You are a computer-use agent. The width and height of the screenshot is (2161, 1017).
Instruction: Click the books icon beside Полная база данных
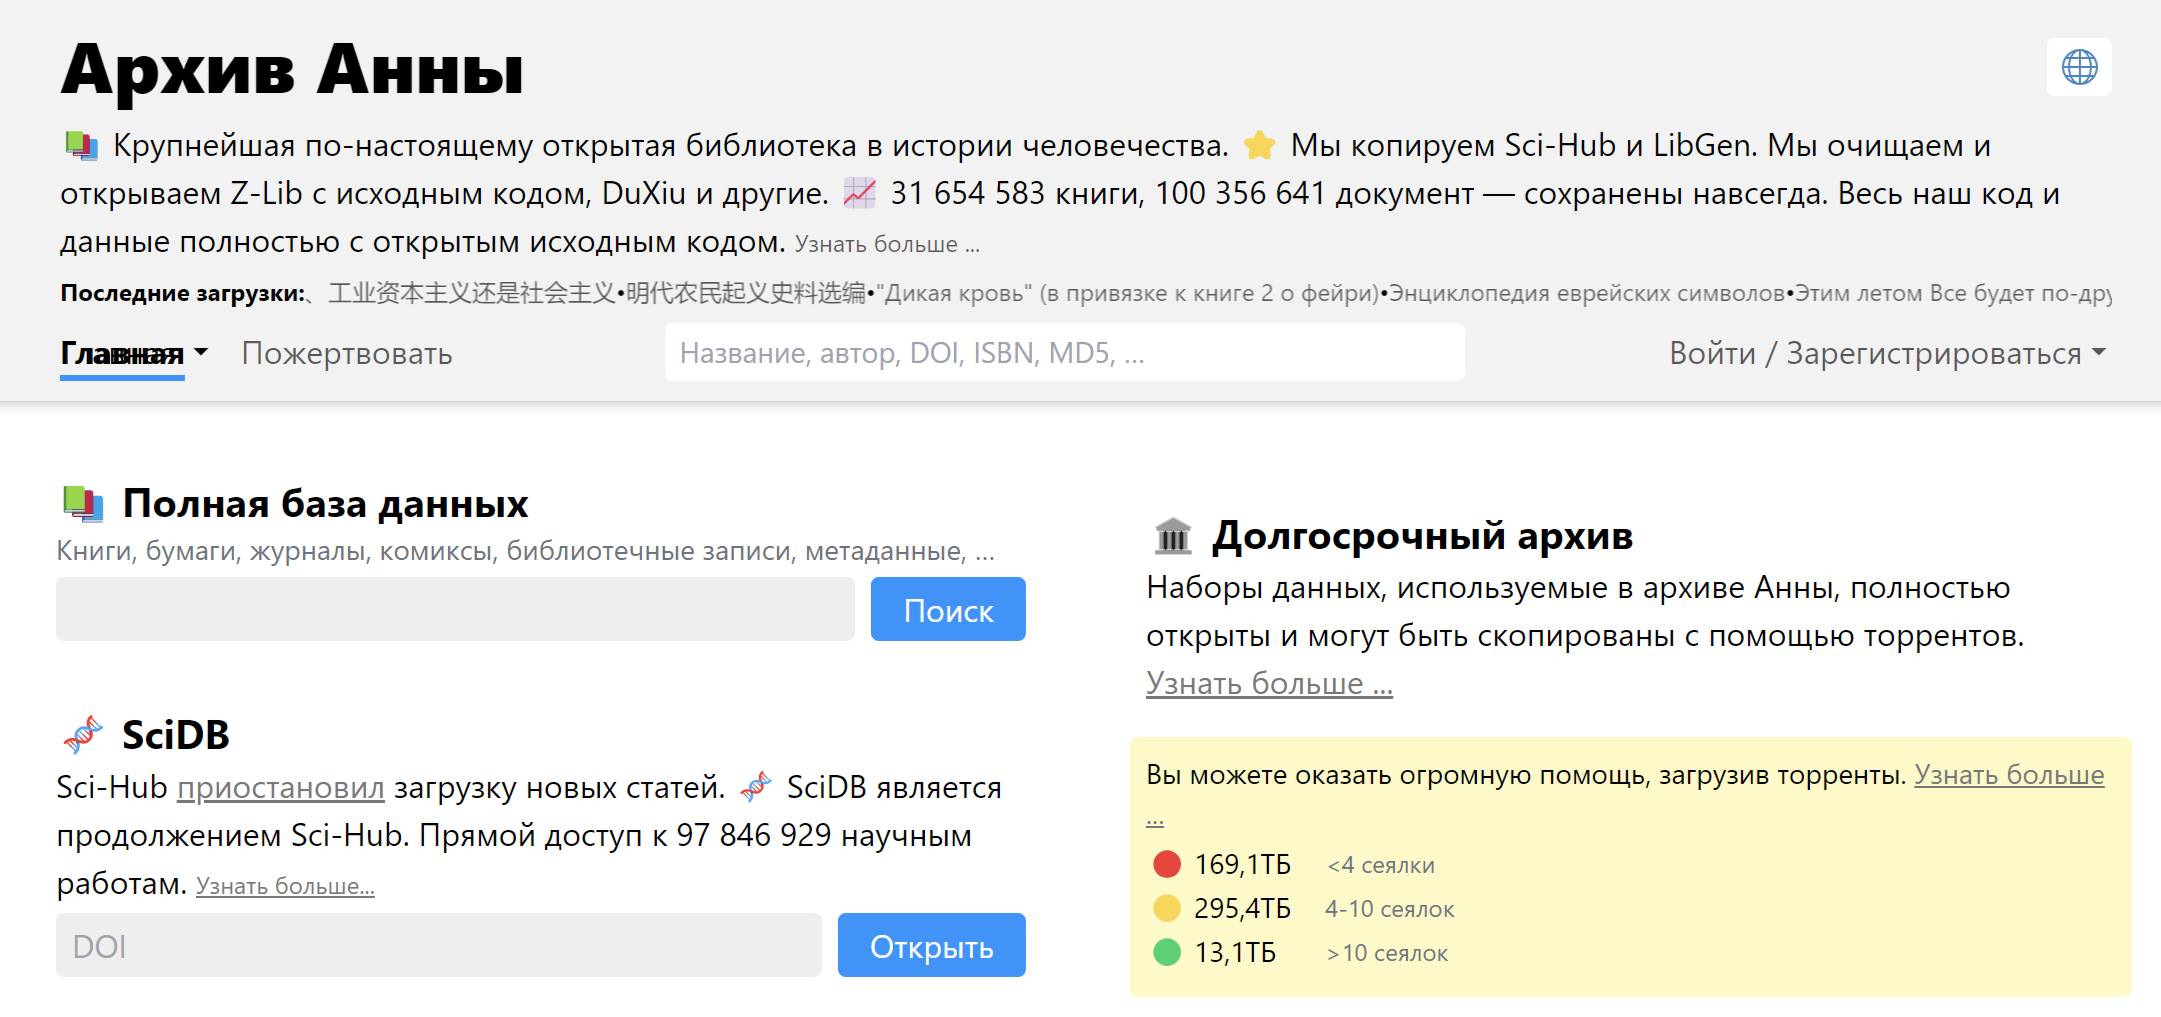tap(83, 504)
